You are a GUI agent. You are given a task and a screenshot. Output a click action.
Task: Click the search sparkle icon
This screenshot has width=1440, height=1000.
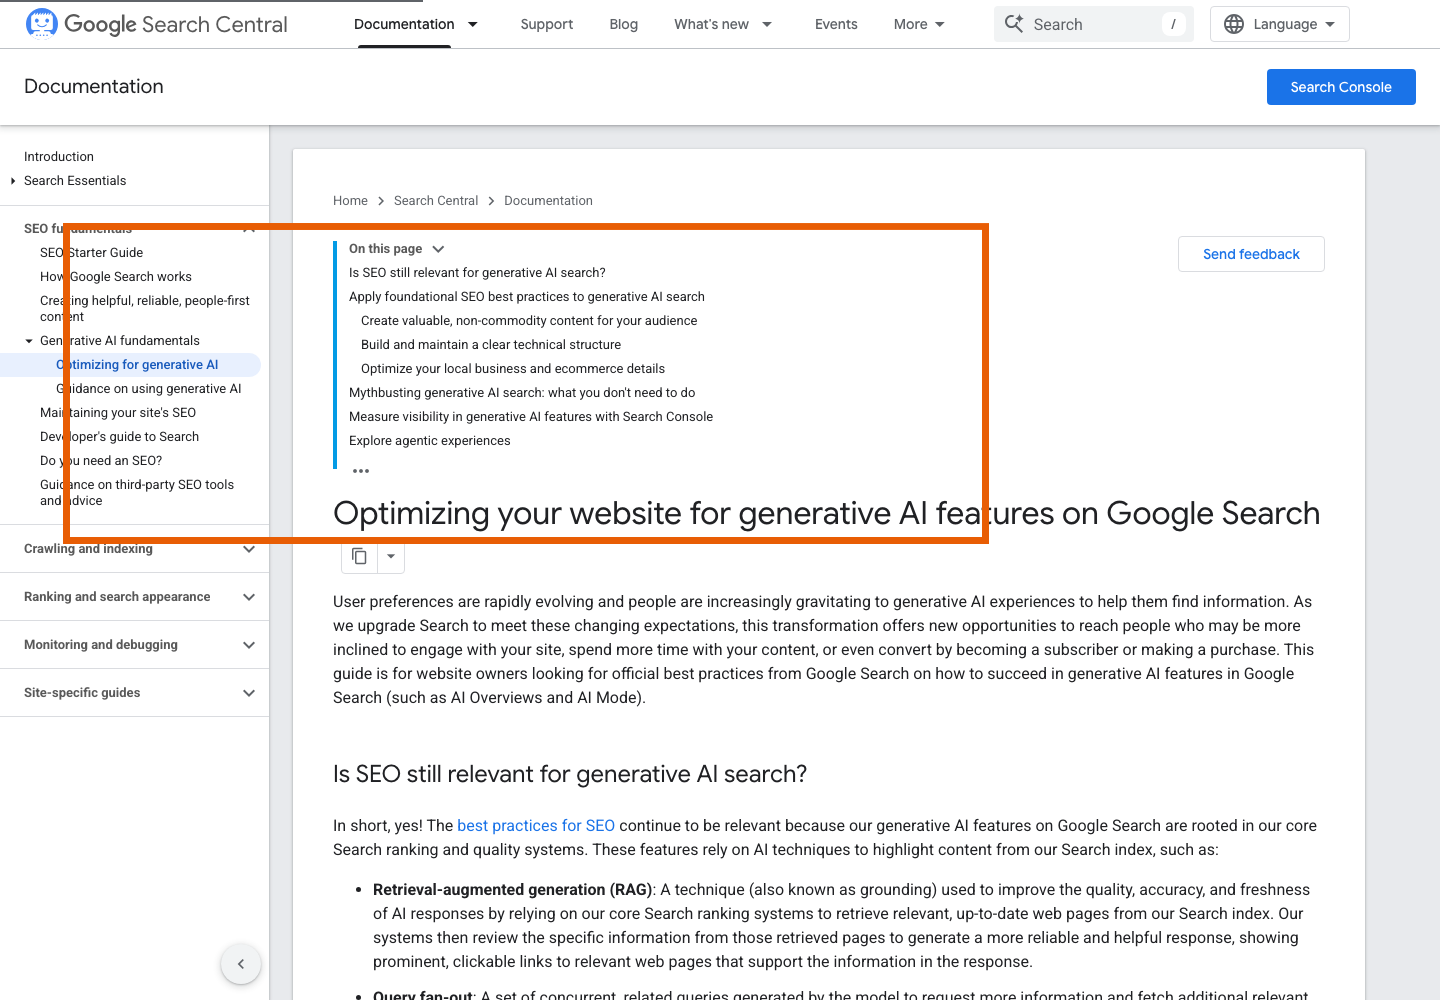[x=1014, y=24]
